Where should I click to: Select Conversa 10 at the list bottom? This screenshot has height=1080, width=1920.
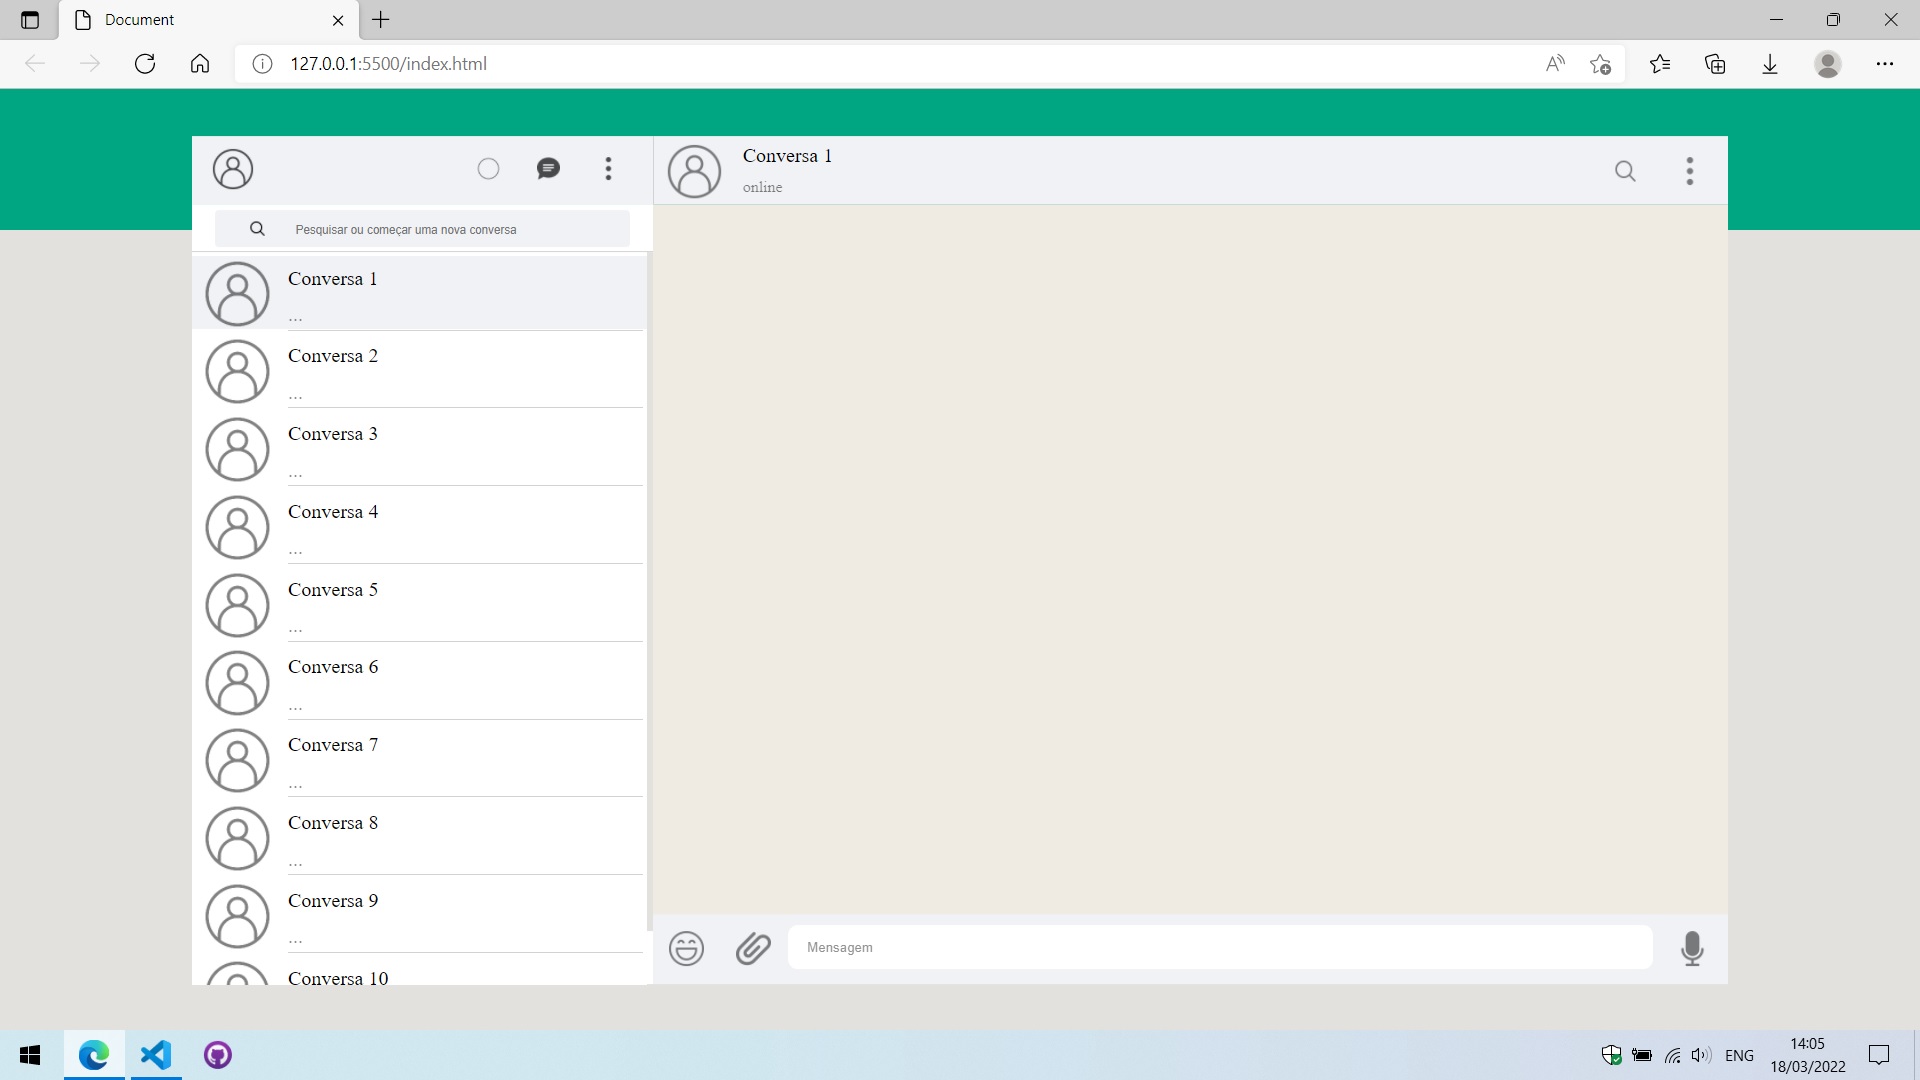pos(420,975)
